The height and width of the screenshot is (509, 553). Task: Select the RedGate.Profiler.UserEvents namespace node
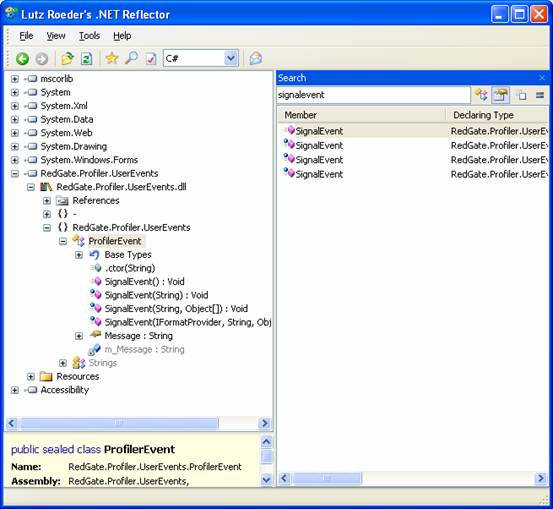(131, 228)
